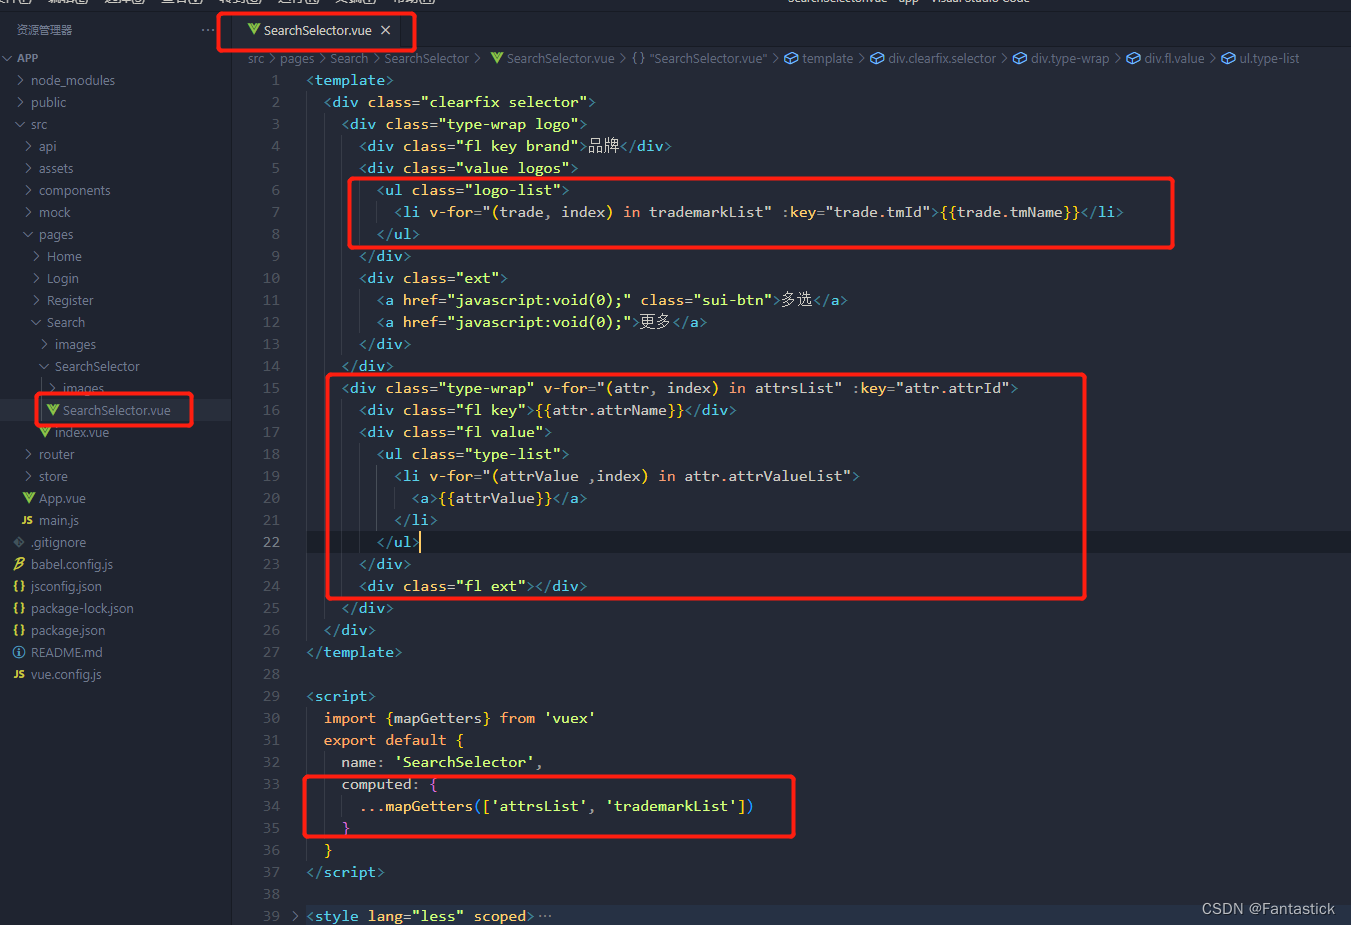Viewport: 1351px width, 925px height.
Task: Click the sui-btn 多选 anchor line
Action: tap(612, 300)
